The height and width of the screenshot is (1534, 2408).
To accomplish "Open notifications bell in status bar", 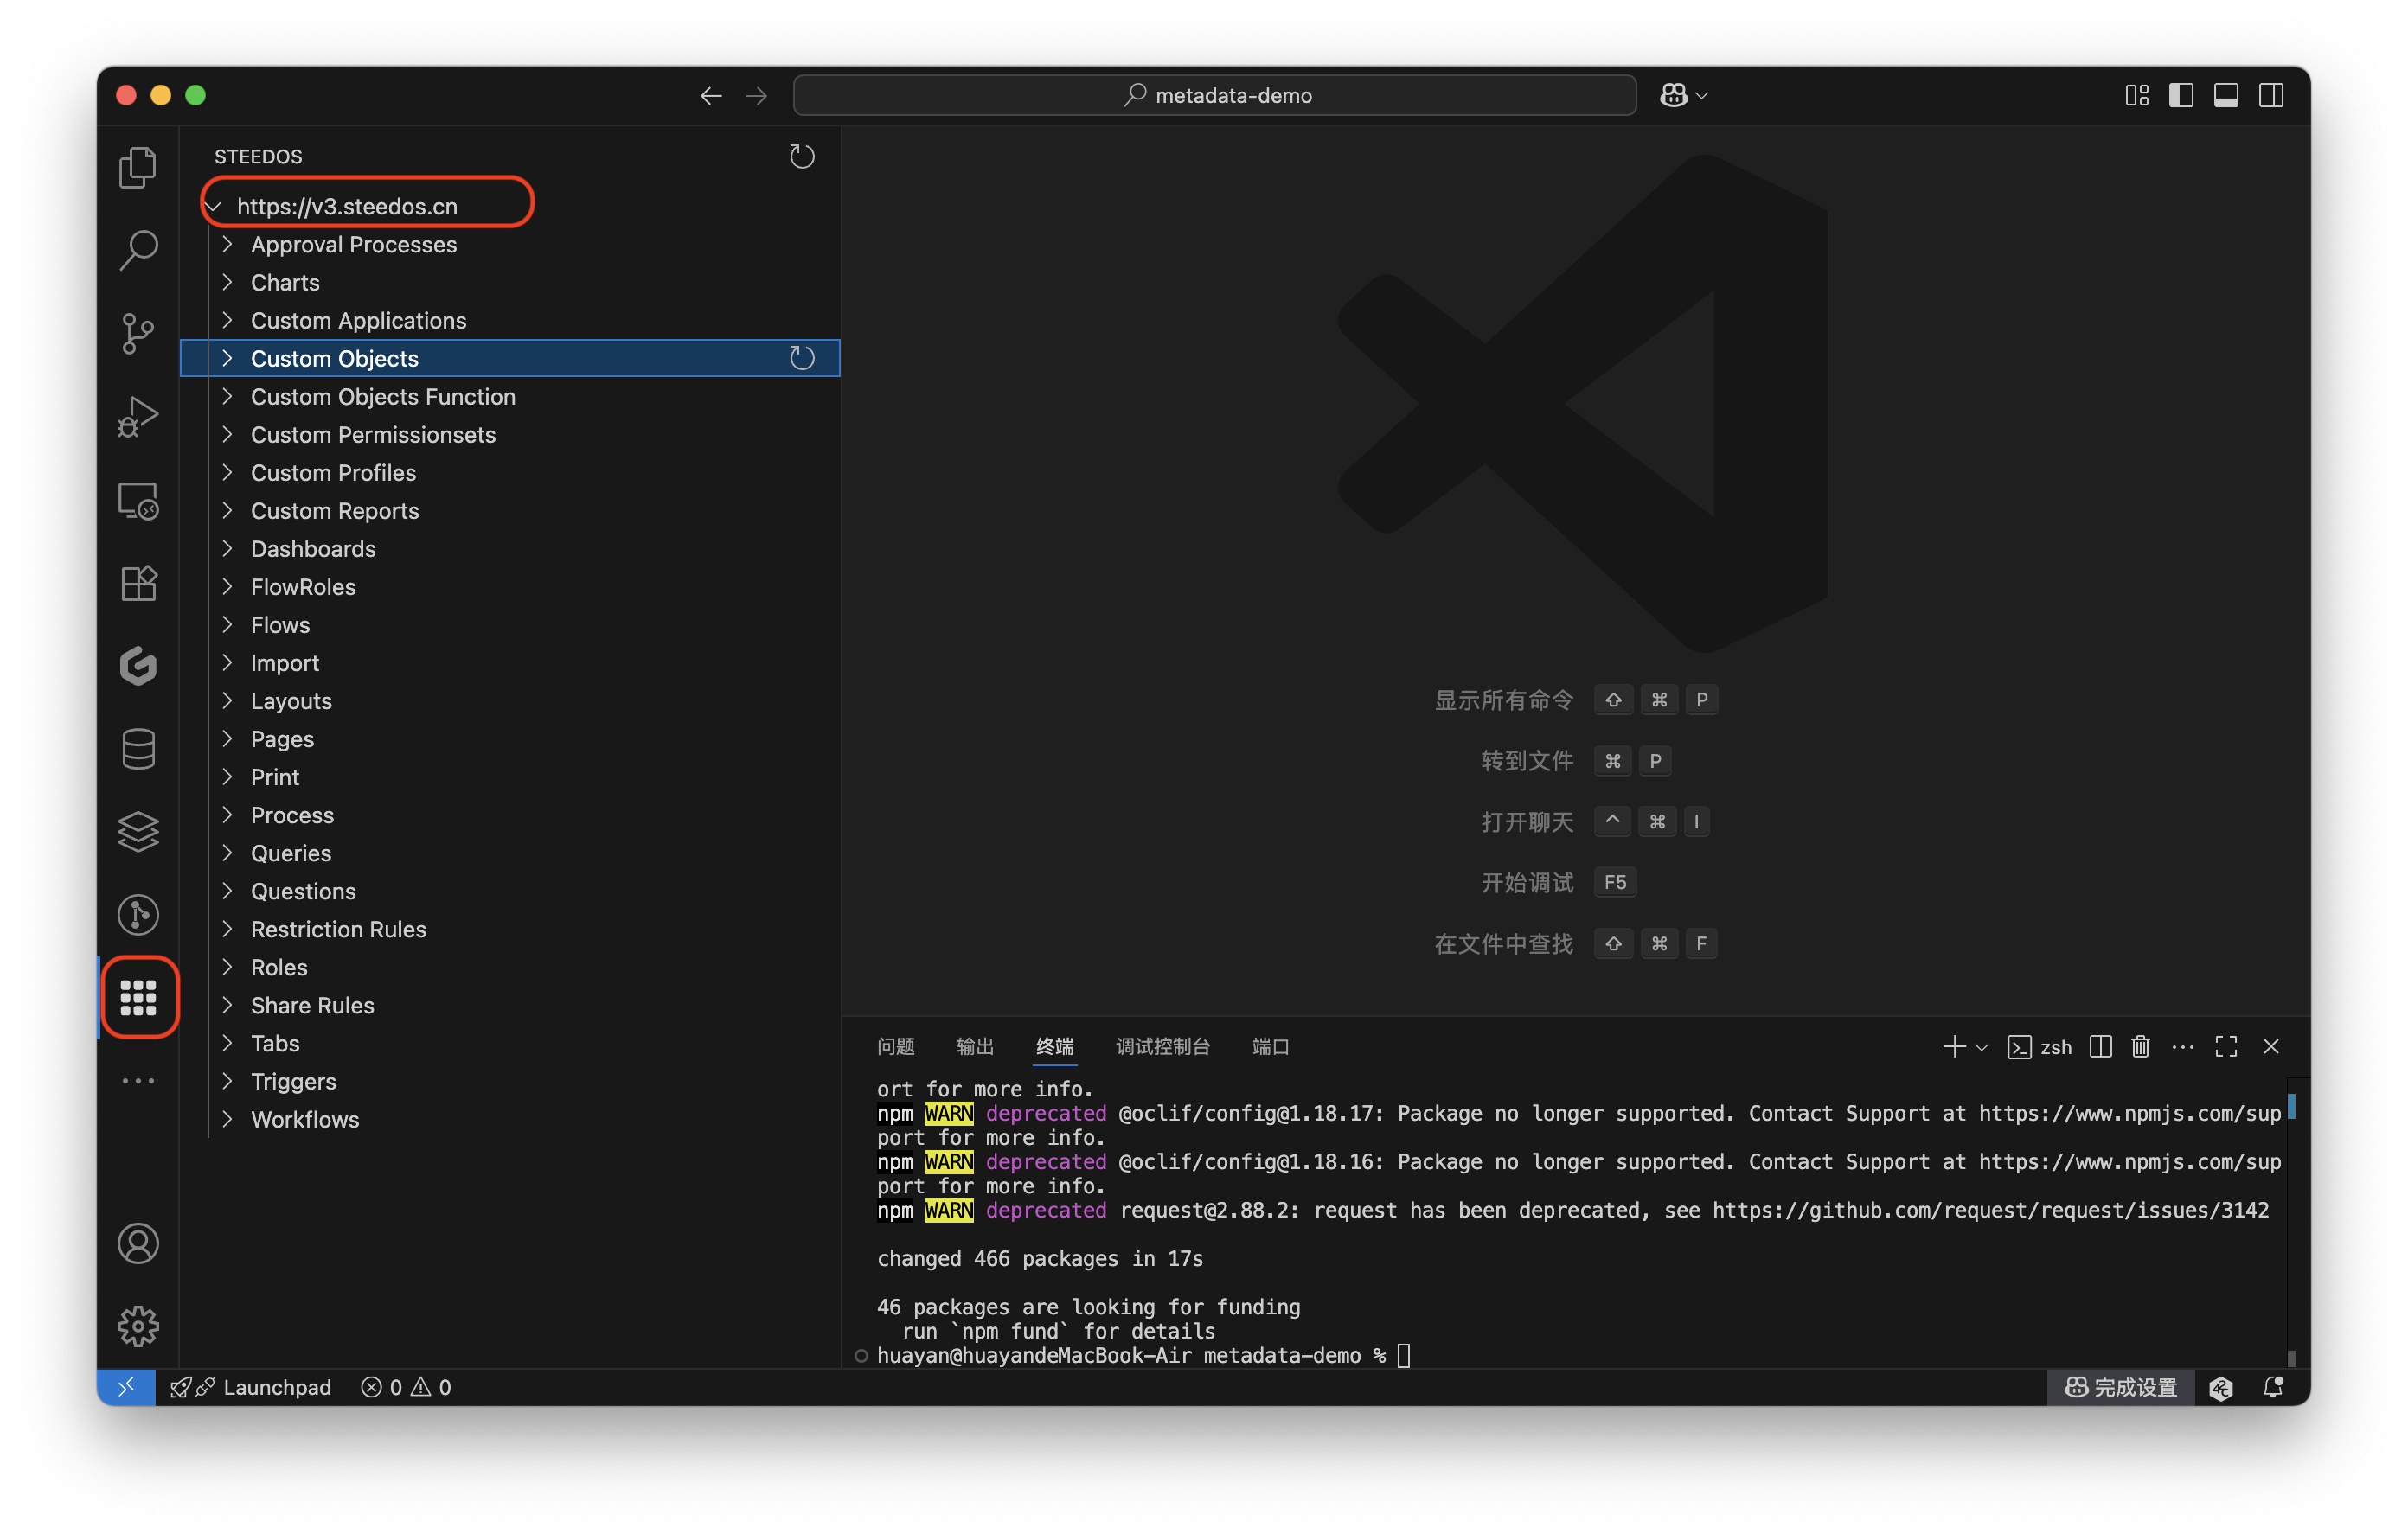I will 2273,1386.
